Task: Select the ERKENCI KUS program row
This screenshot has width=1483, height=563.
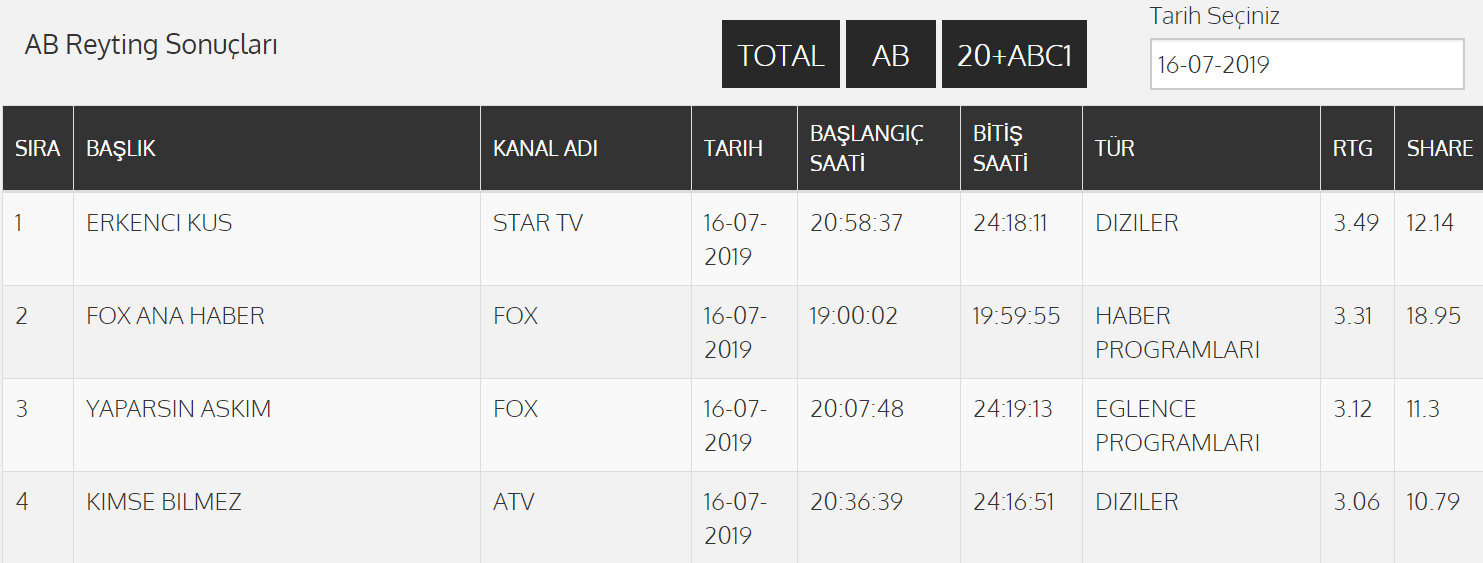Action: pyautogui.click(x=159, y=223)
